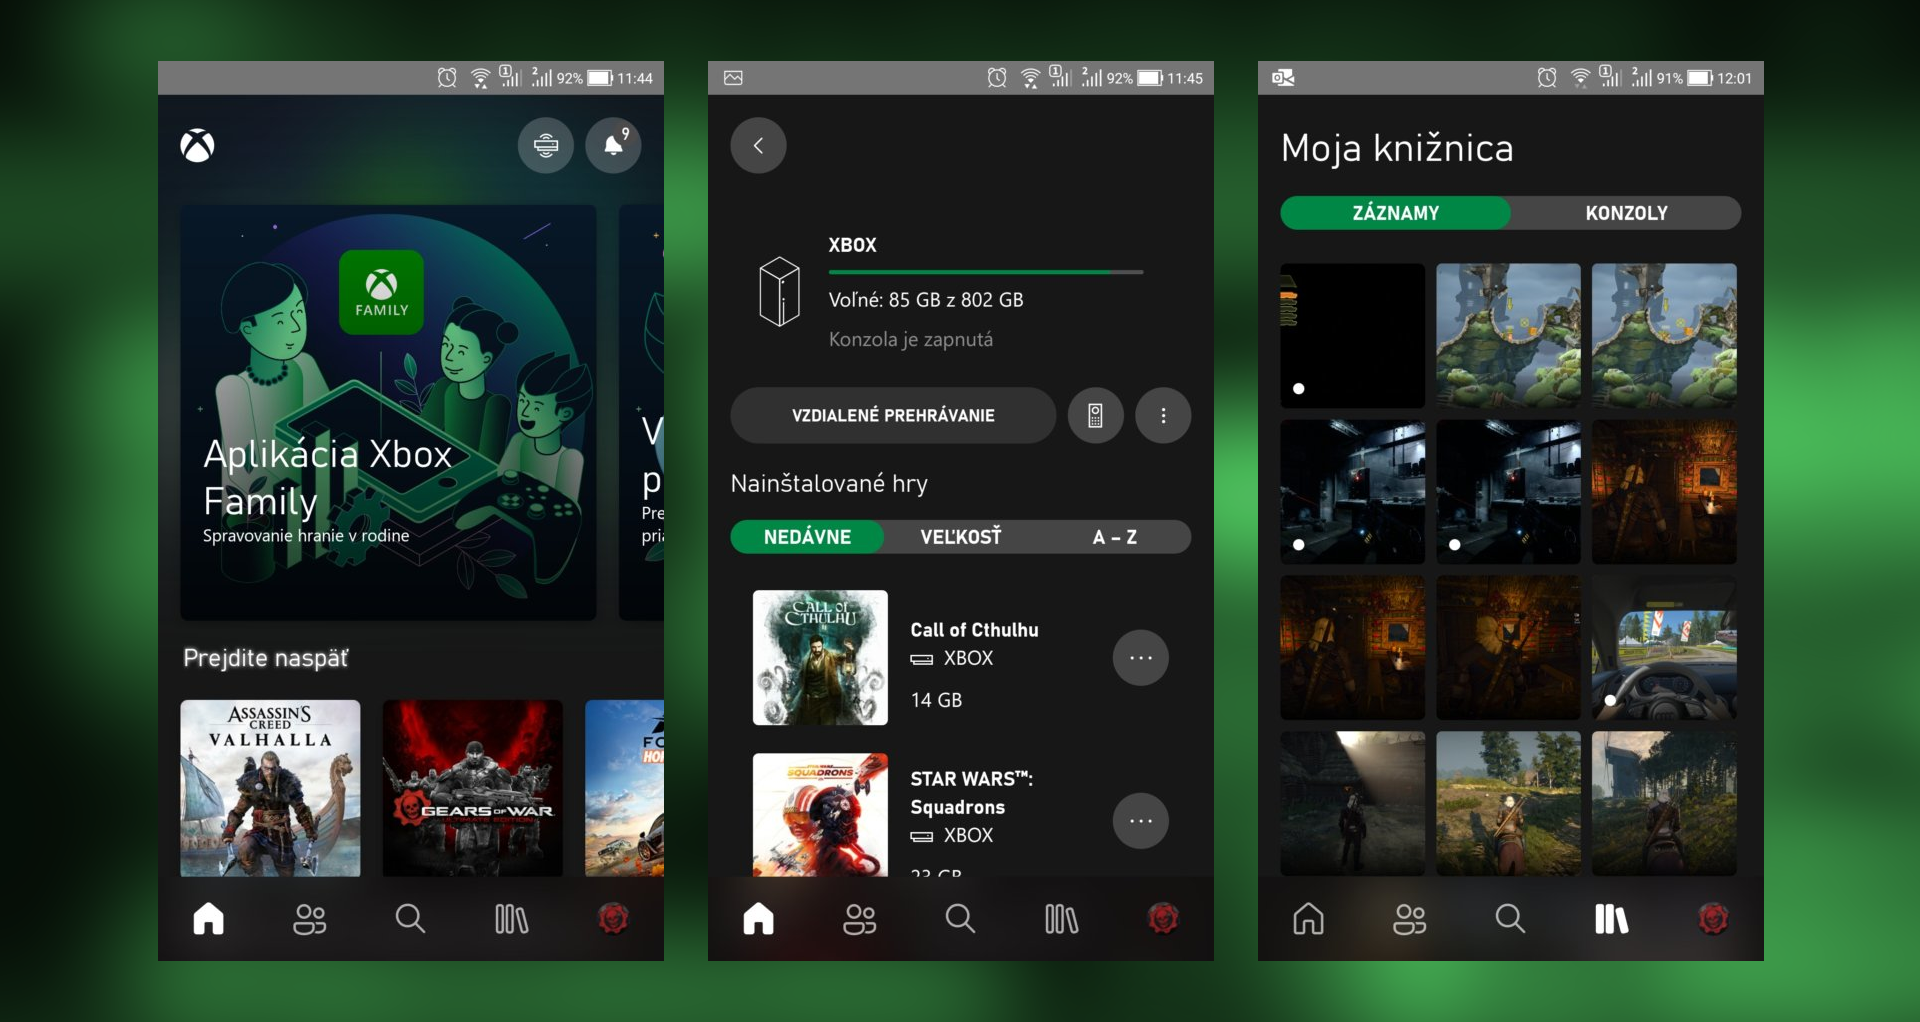Tap Home icon in middle screen navigation
The width and height of the screenshot is (1920, 1022).
coord(759,918)
